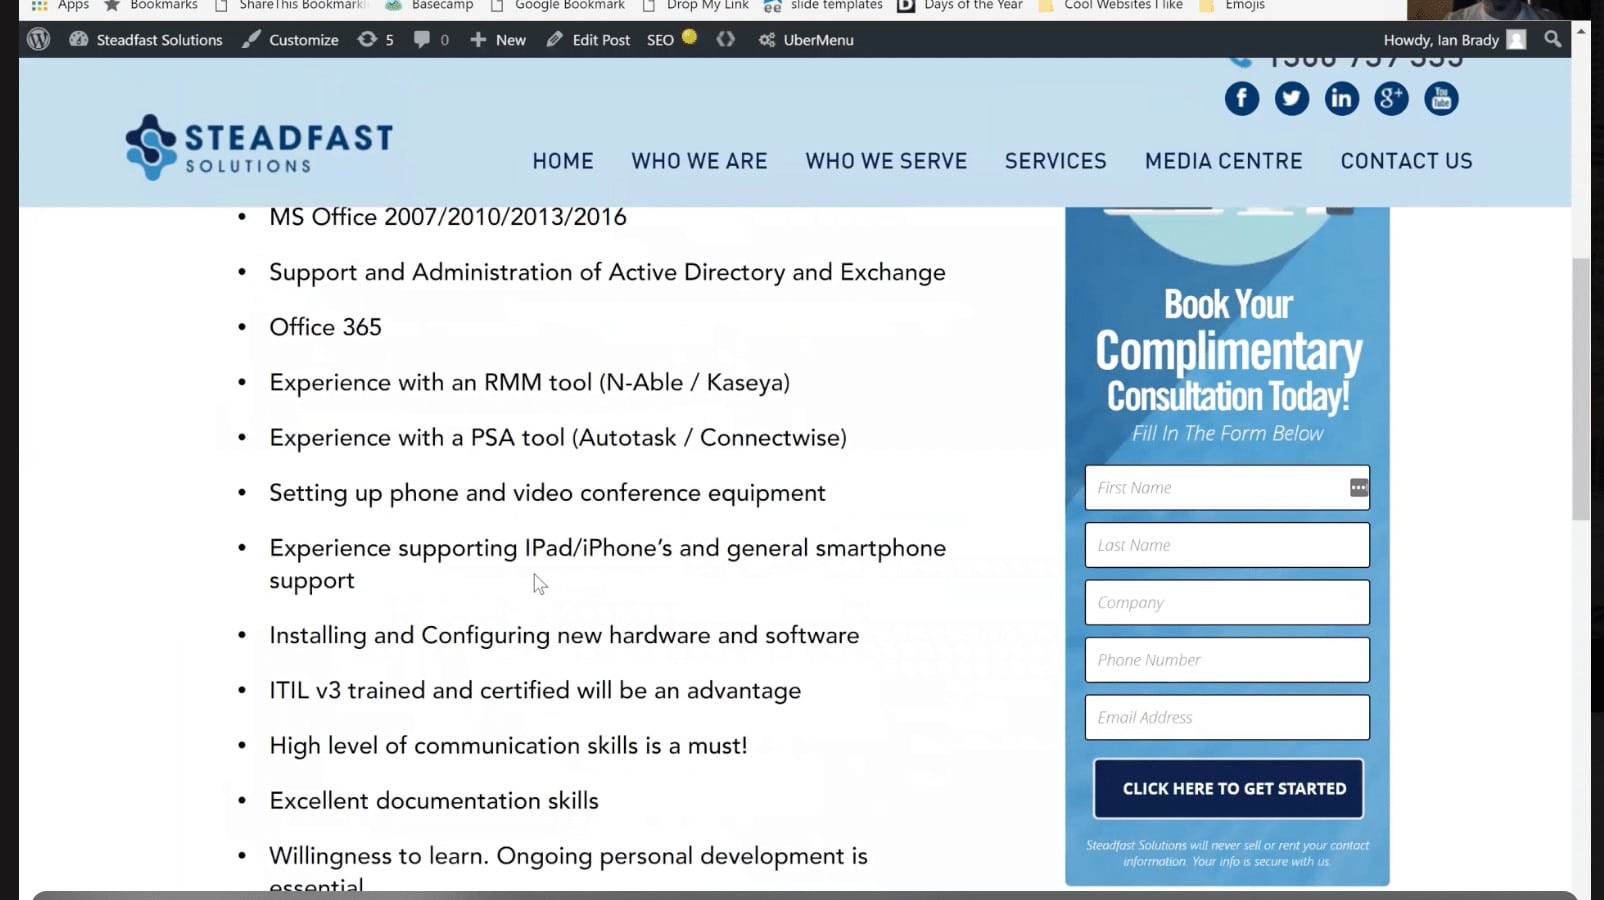1604x900 pixels.
Task: Select Edit Post in admin bar
Action: (588, 40)
